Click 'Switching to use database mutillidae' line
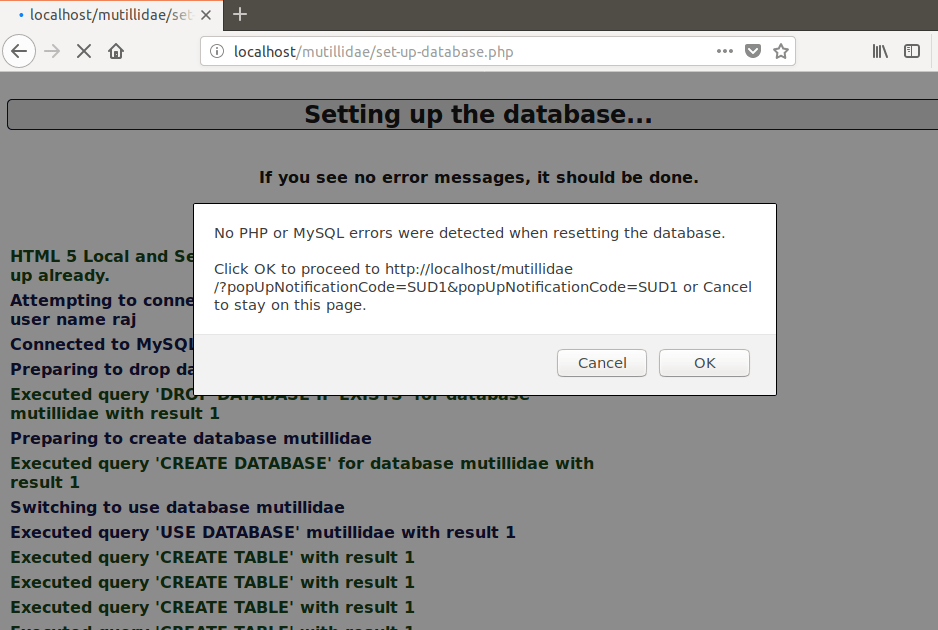 click(x=177, y=507)
